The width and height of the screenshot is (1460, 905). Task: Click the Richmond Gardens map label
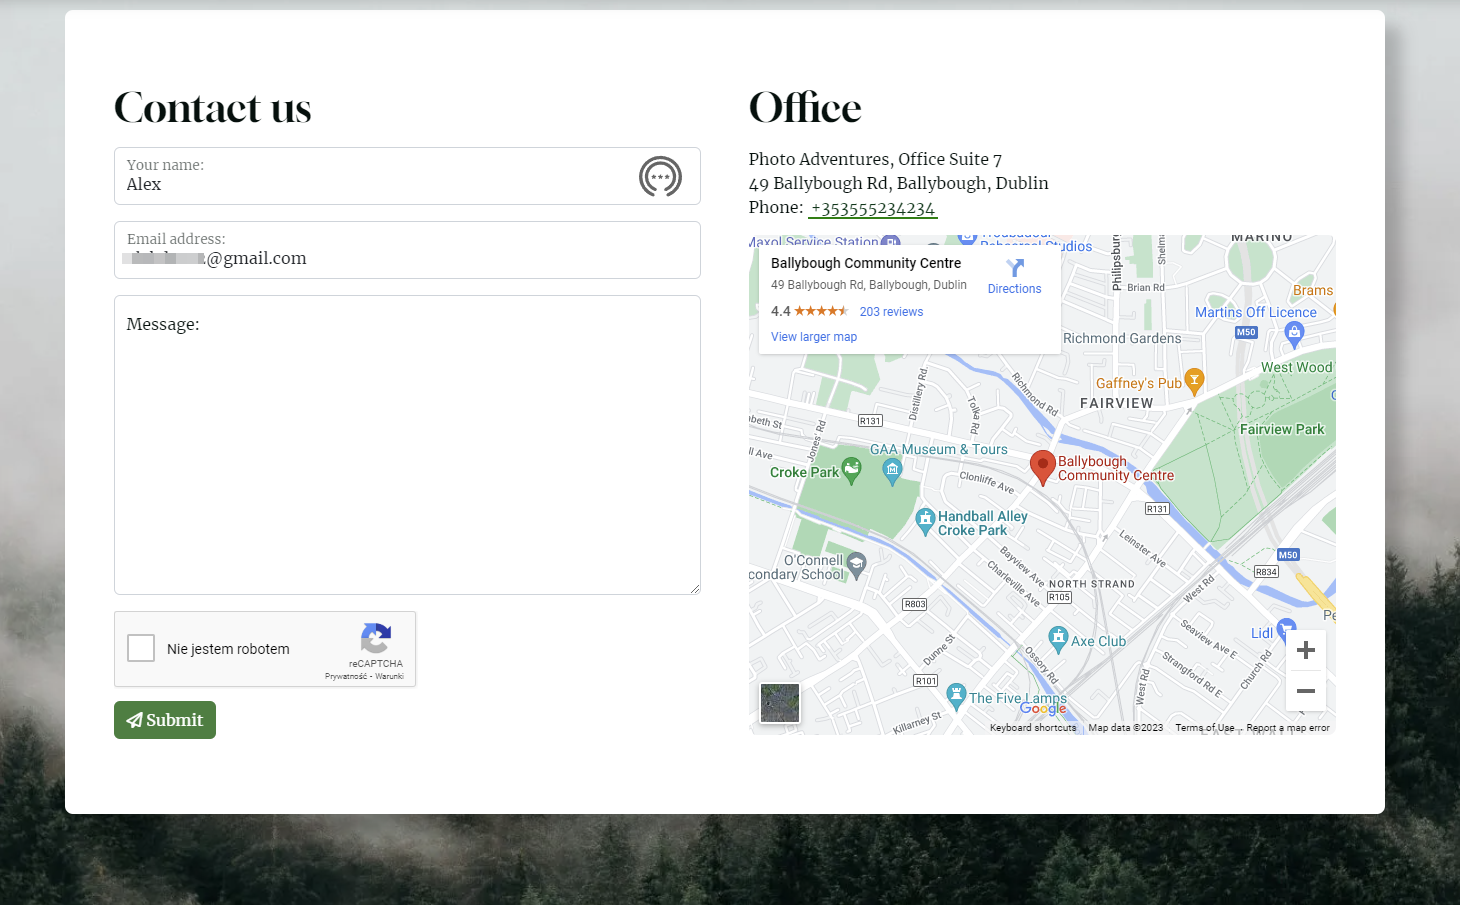click(1122, 339)
